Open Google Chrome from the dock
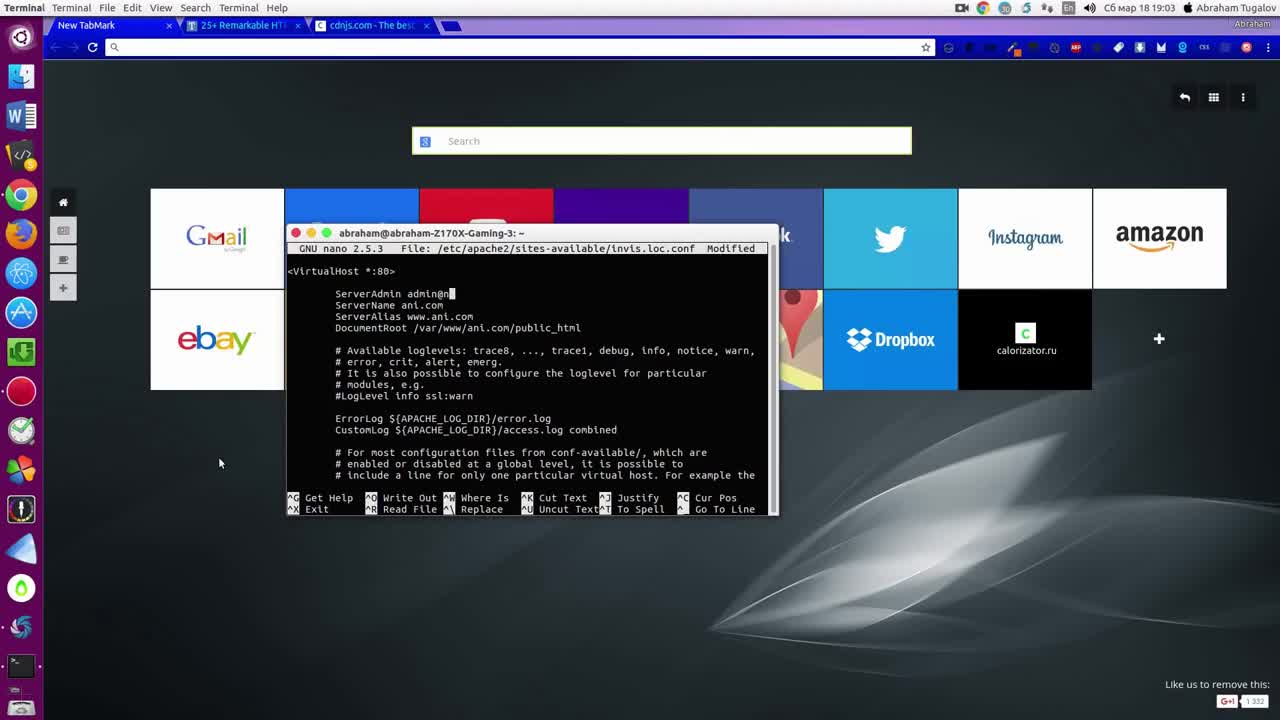1280x720 pixels. [21, 195]
